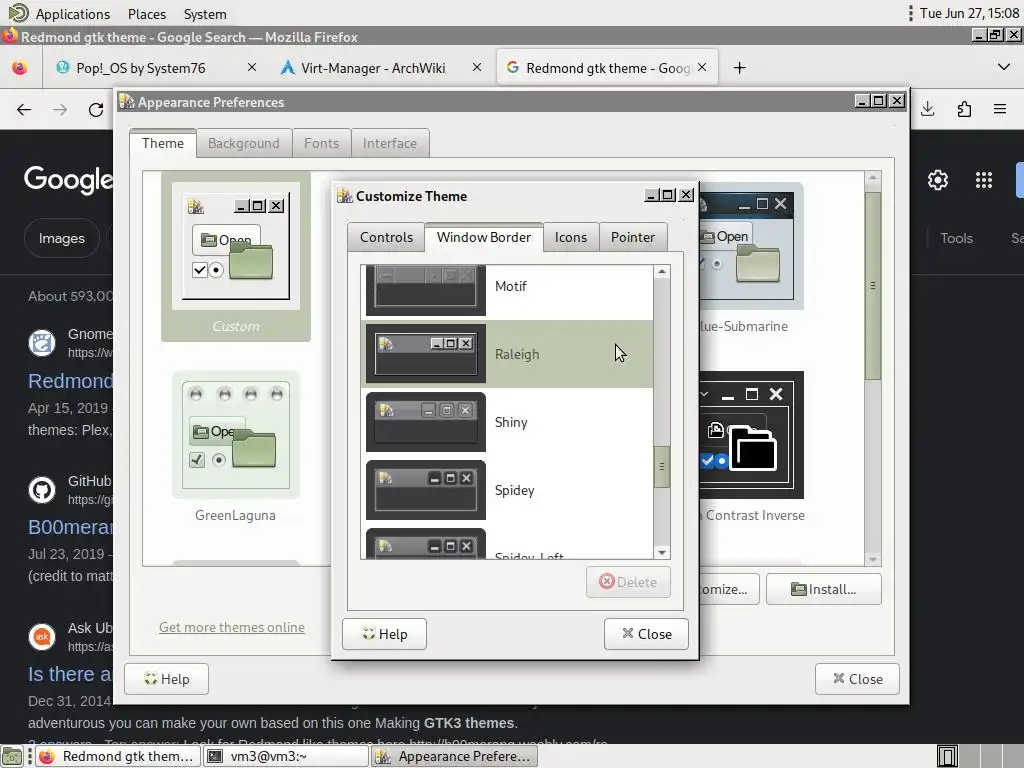Open the System menu
Image resolution: width=1024 pixels, height=768 pixels.
[204, 14]
